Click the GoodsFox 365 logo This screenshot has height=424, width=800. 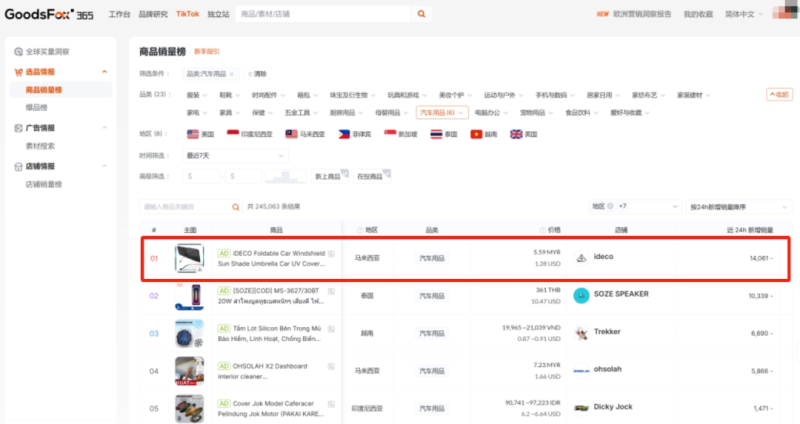click(x=48, y=14)
